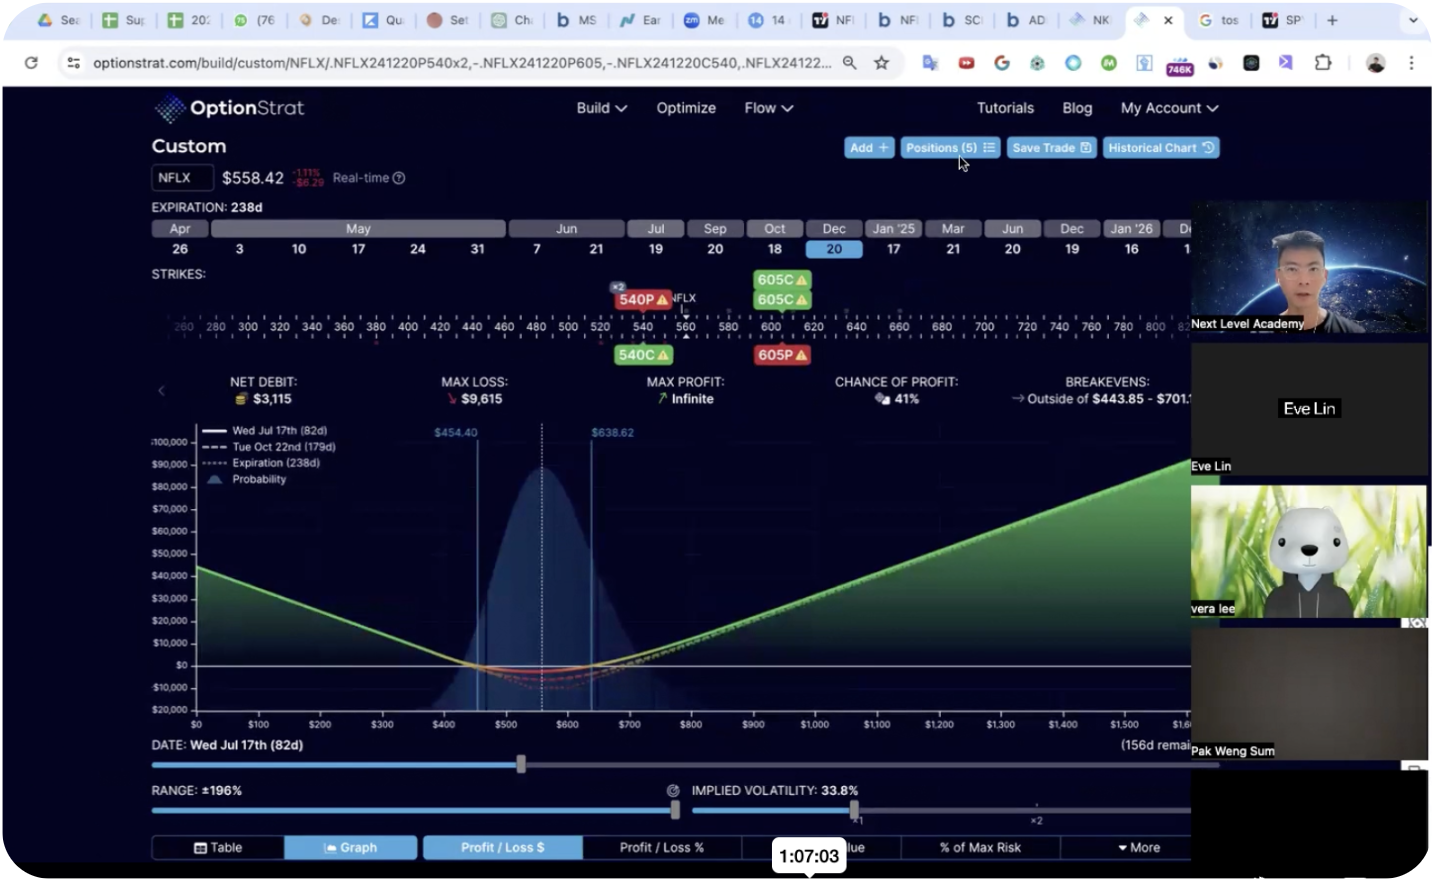This screenshot has width=1432, height=880.
Task: Select the Jun 21 expiration date
Action: [596, 249]
